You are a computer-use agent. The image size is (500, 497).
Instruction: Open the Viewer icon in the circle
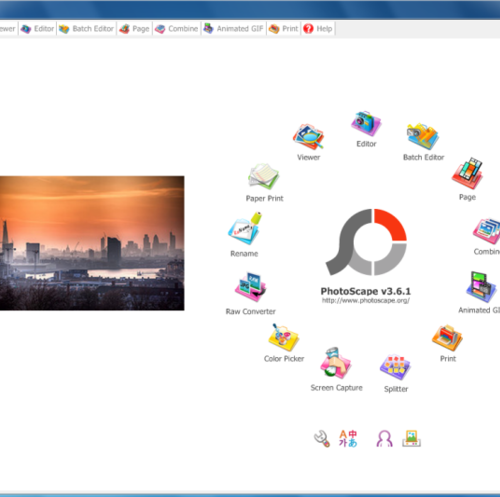pyautogui.click(x=308, y=137)
